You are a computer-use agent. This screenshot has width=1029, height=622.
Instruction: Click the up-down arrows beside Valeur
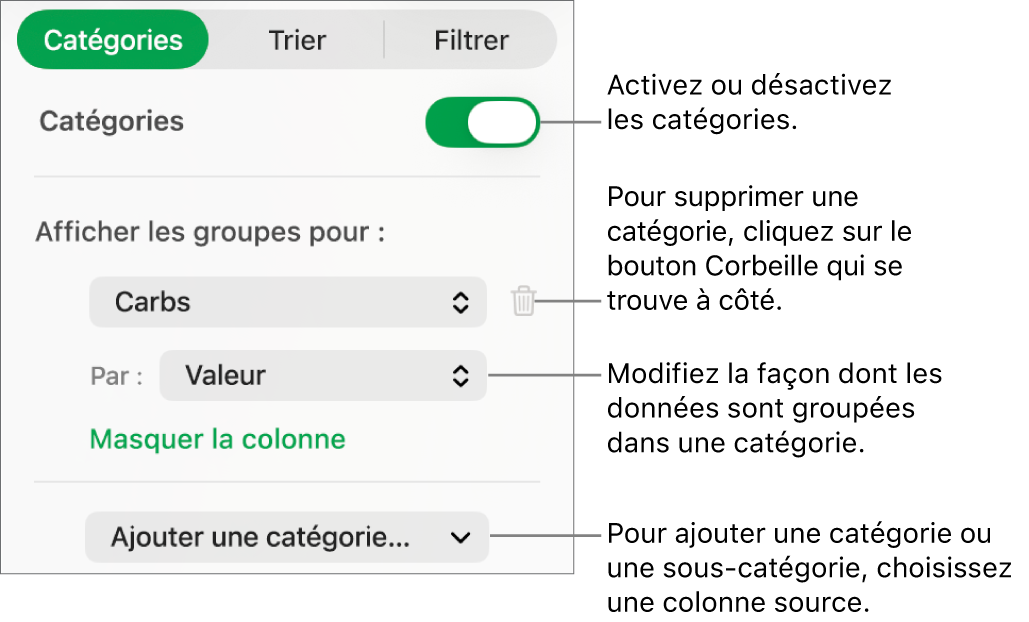pyautogui.click(x=461, y=376)
